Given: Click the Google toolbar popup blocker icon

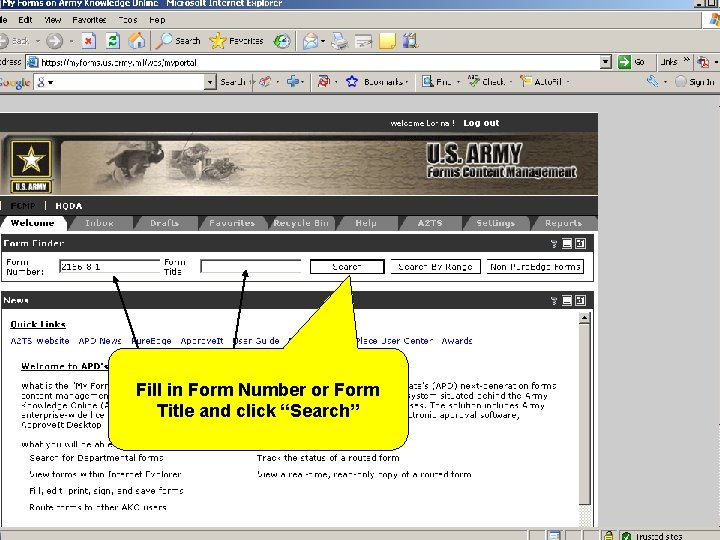Looking at the screenshot, I should coord(324,82).
